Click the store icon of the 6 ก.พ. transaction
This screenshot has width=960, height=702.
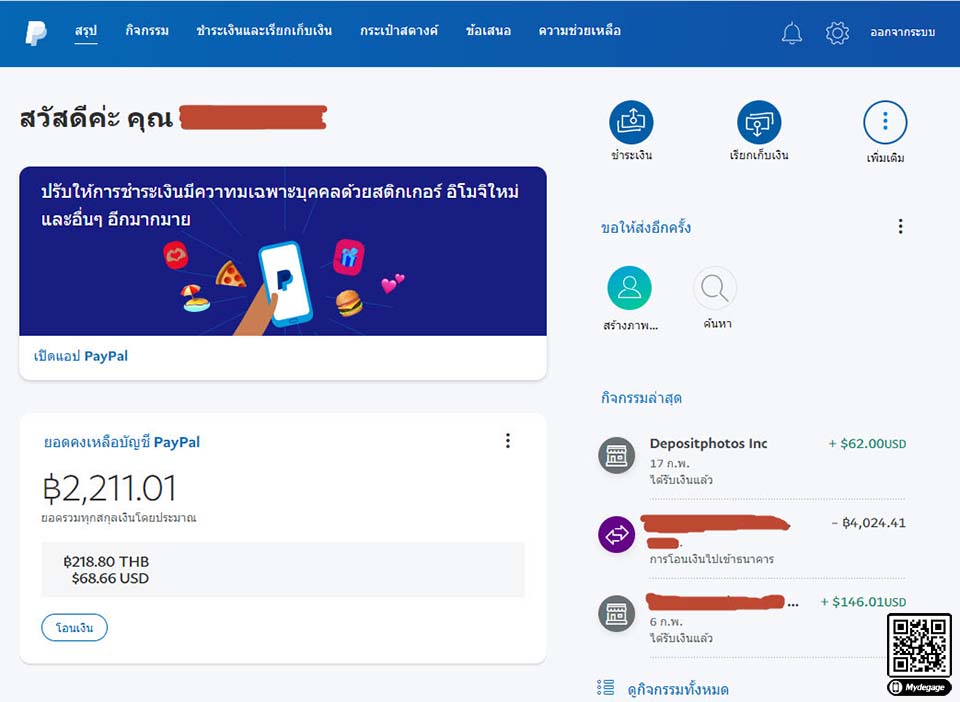(617, 614)
